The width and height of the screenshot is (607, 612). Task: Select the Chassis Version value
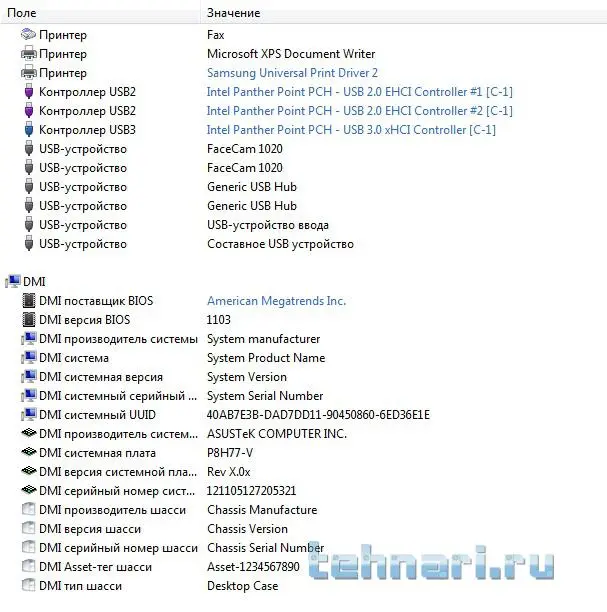tap(247, 529)
